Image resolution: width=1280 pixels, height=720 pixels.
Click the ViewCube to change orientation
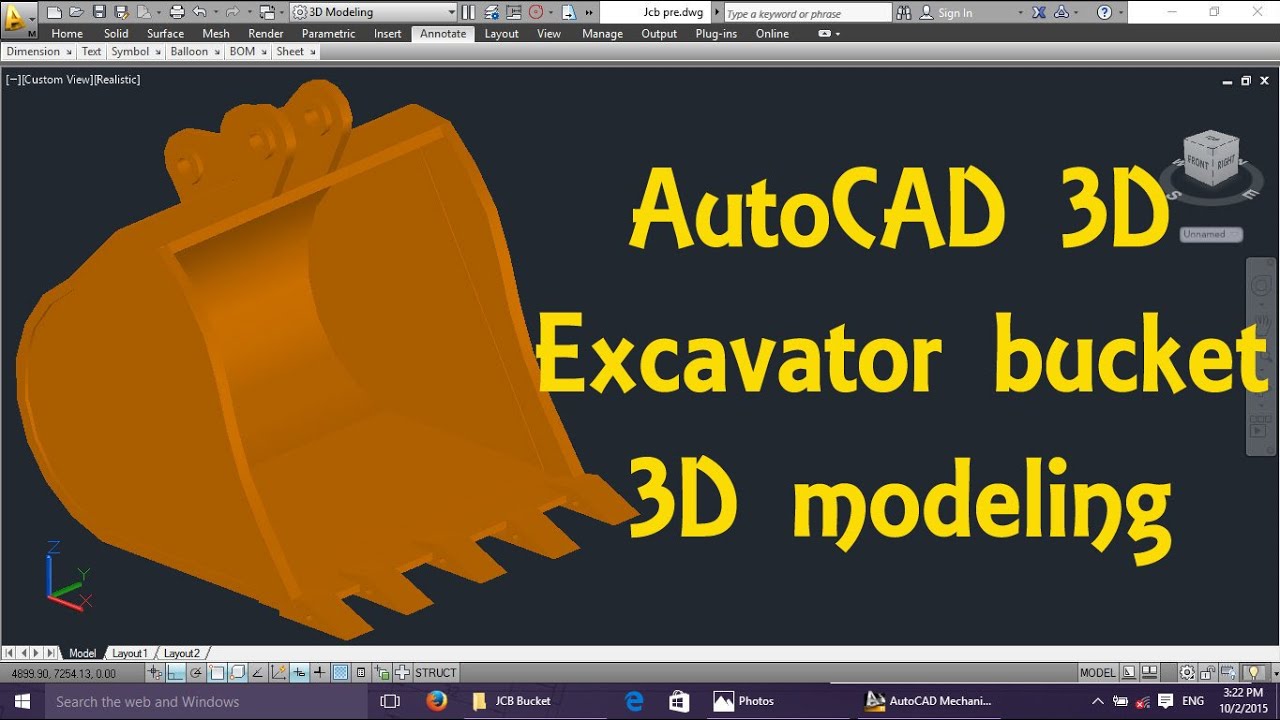[1211, 160]
